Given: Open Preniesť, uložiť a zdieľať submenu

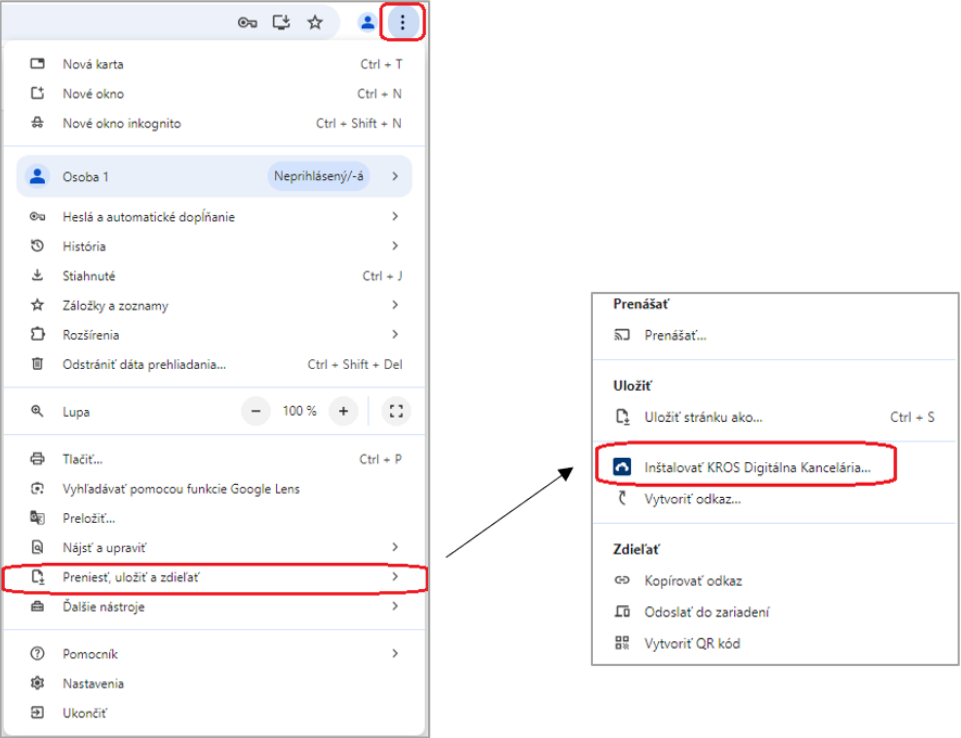Looking at the screenshot, I should click(x=215, y=578).
